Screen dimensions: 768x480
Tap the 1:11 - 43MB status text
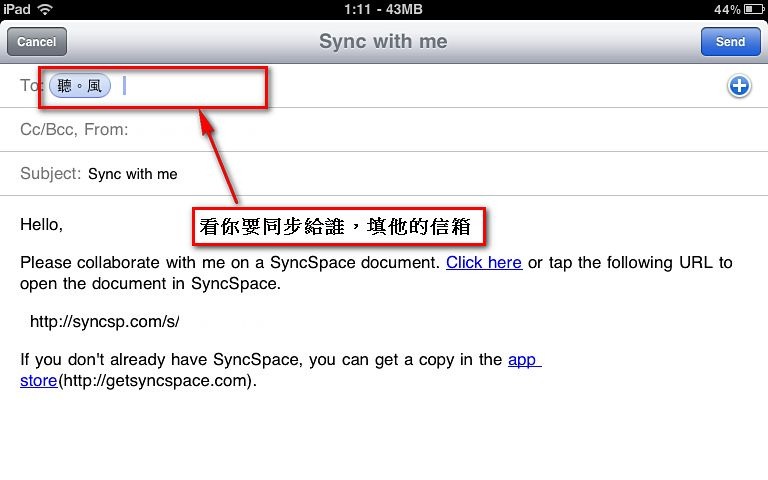(383, 9)
